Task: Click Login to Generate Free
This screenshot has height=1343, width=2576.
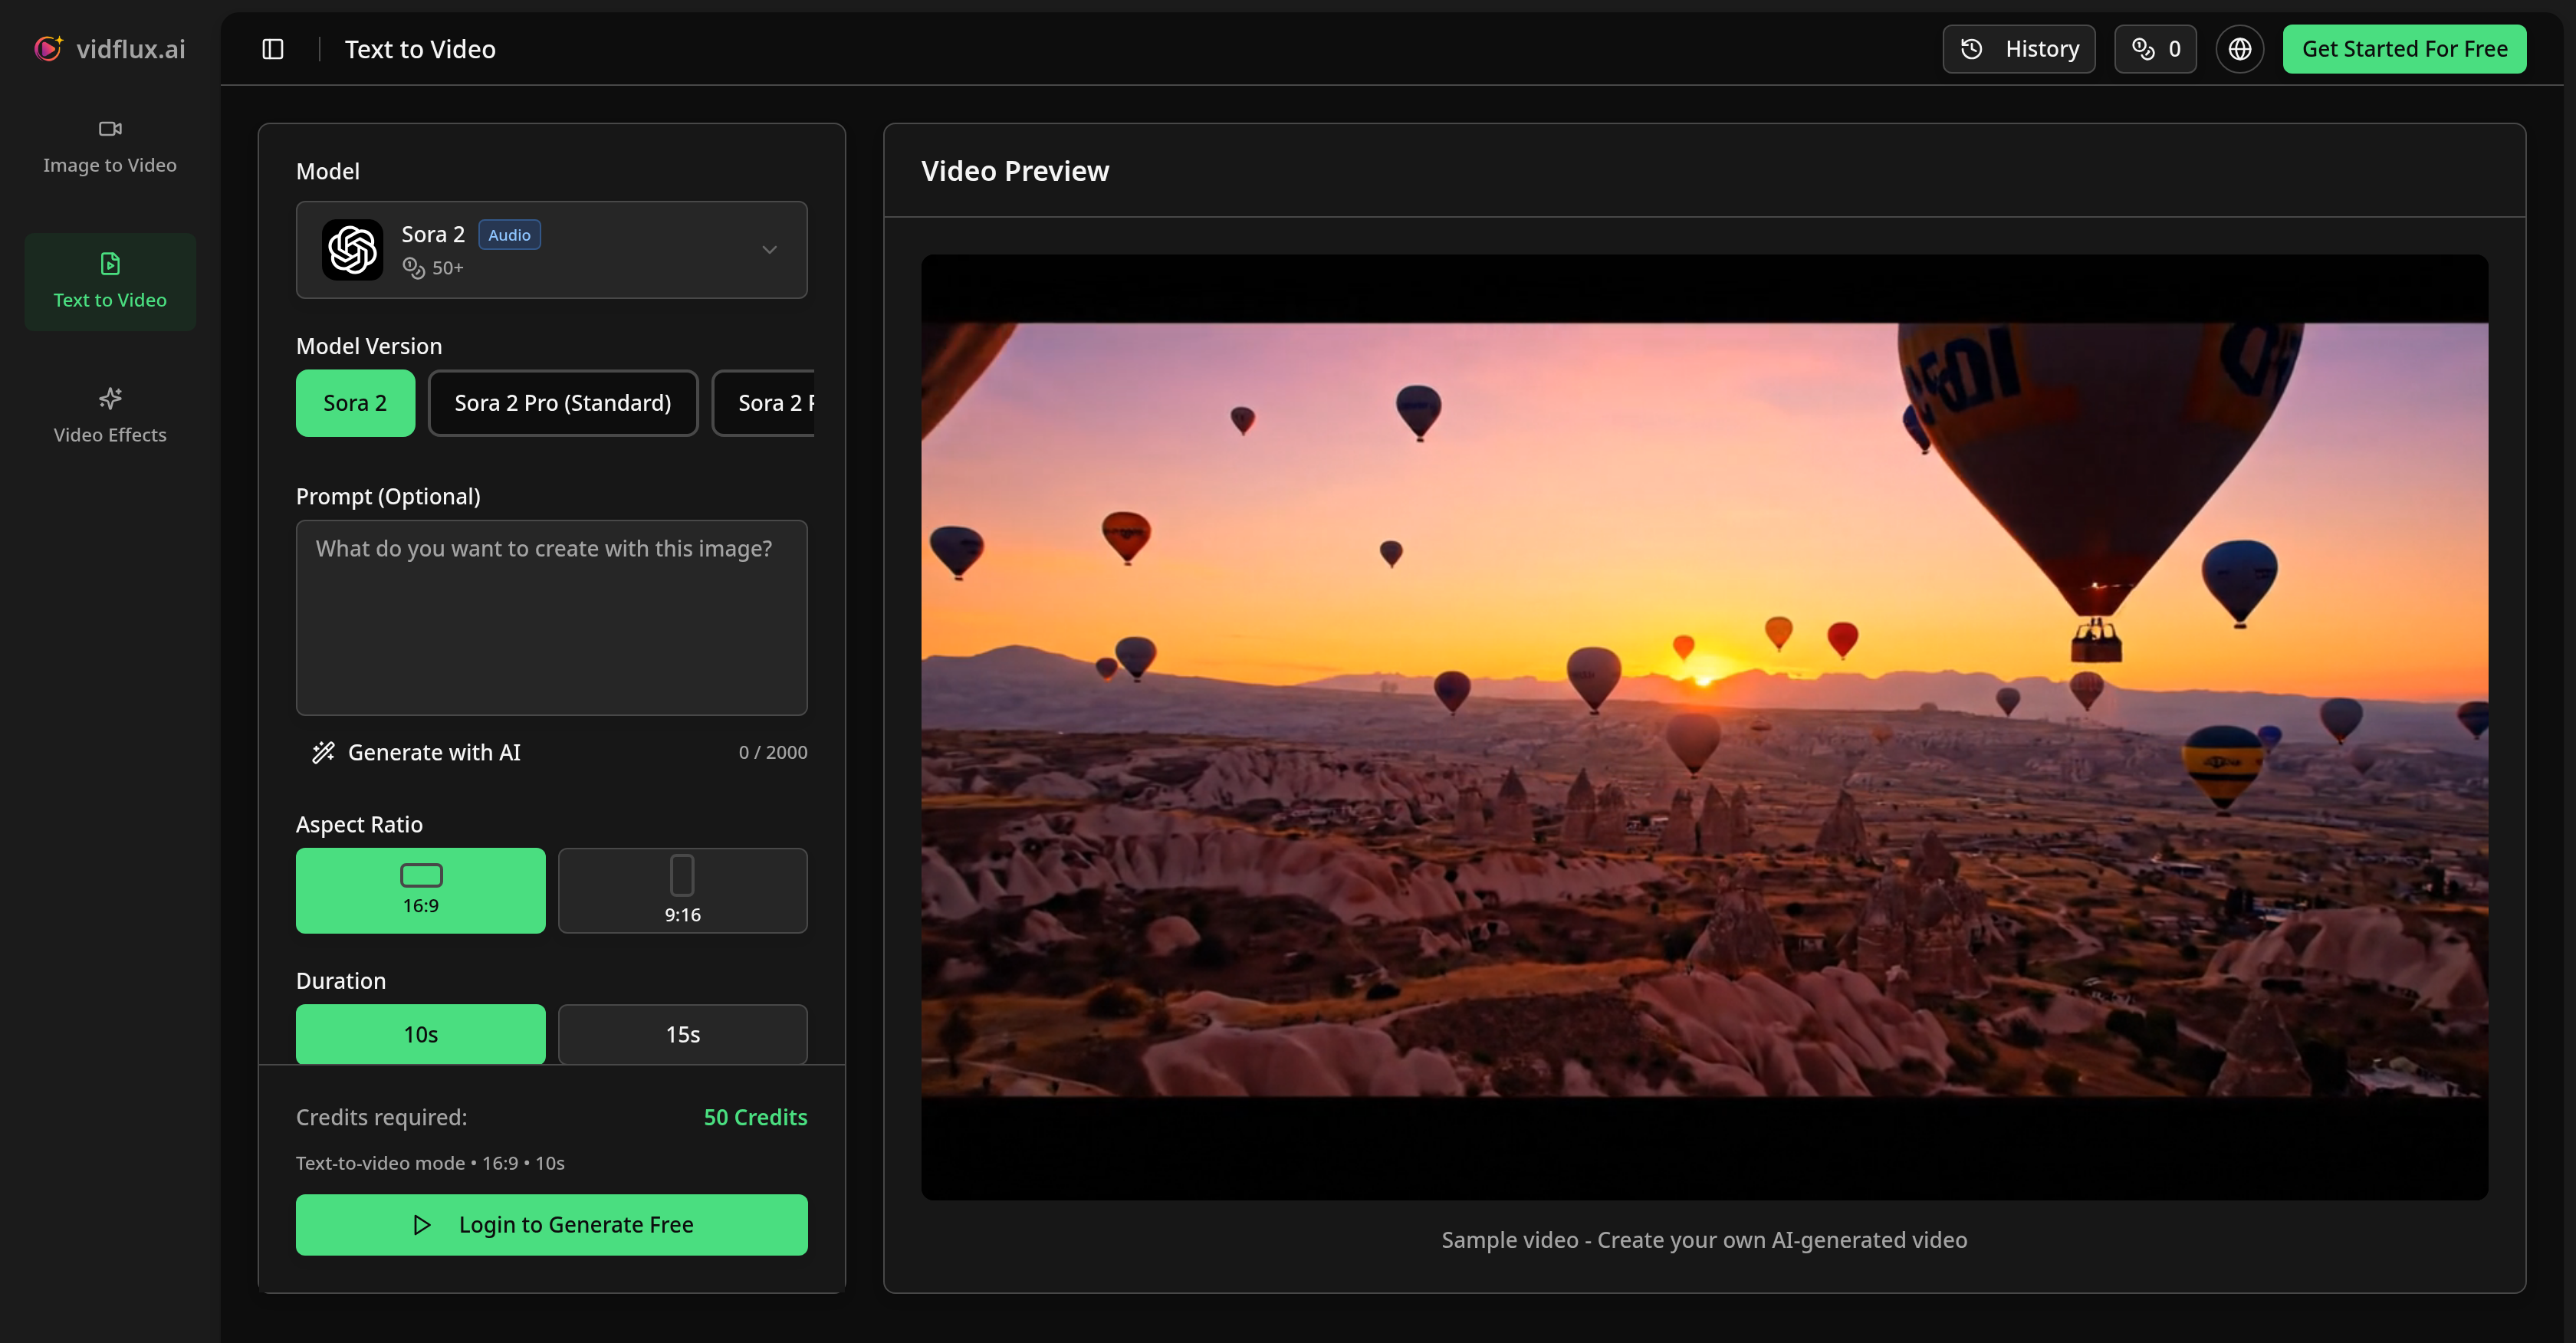Action: pyautogui.click(x=551, y=1224)
